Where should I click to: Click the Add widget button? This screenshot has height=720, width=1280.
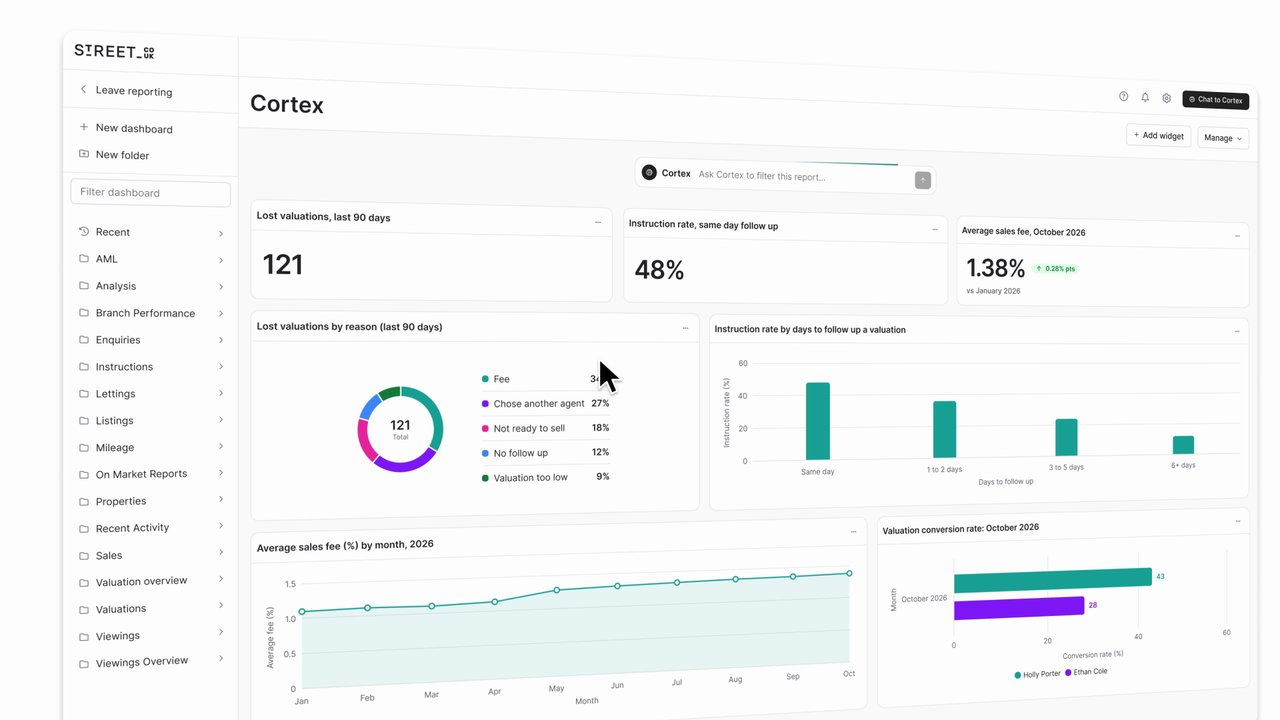1158,135
